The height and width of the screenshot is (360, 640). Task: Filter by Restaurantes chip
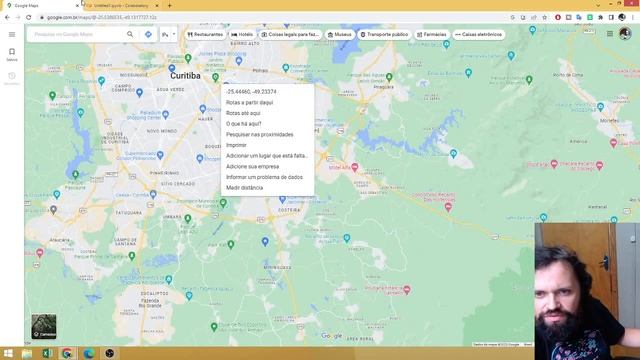[x=205, y=35]
